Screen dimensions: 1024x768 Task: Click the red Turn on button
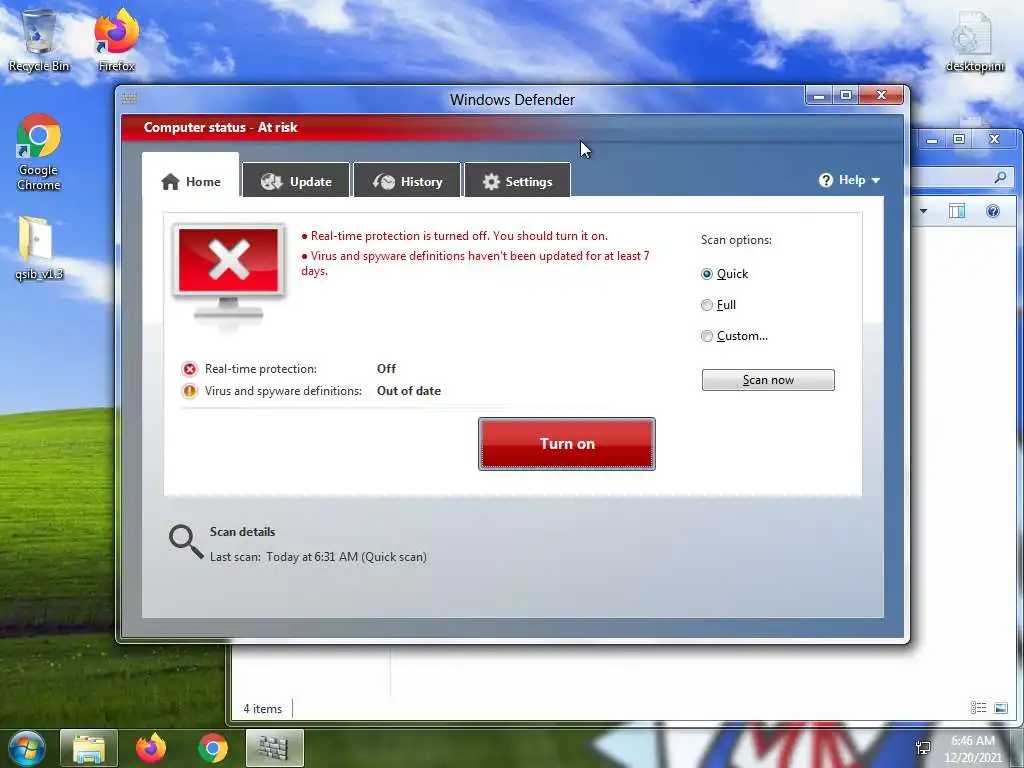(x=567, y=443)
